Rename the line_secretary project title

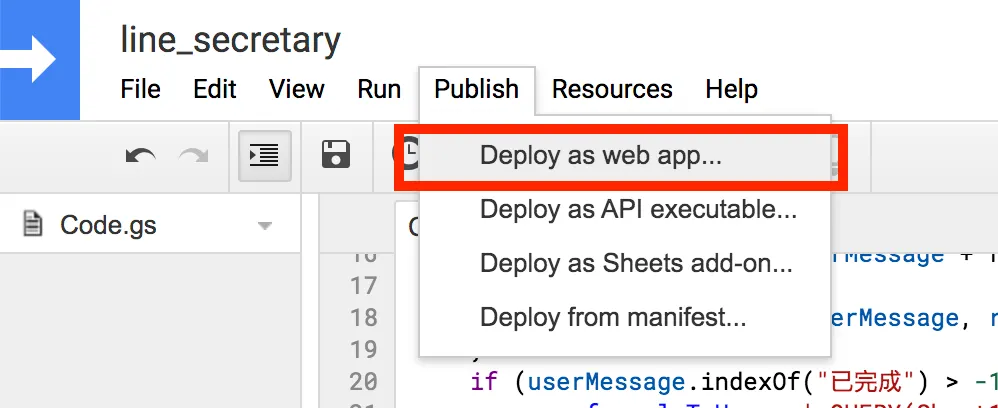(230, 40)
